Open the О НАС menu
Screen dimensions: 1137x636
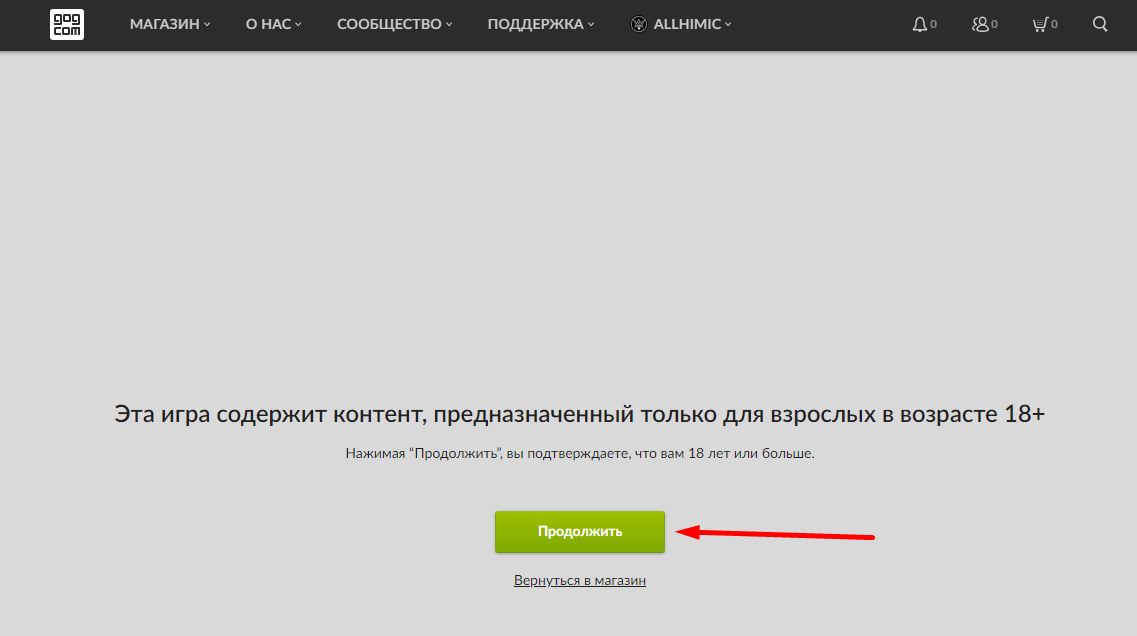[273, 25]
